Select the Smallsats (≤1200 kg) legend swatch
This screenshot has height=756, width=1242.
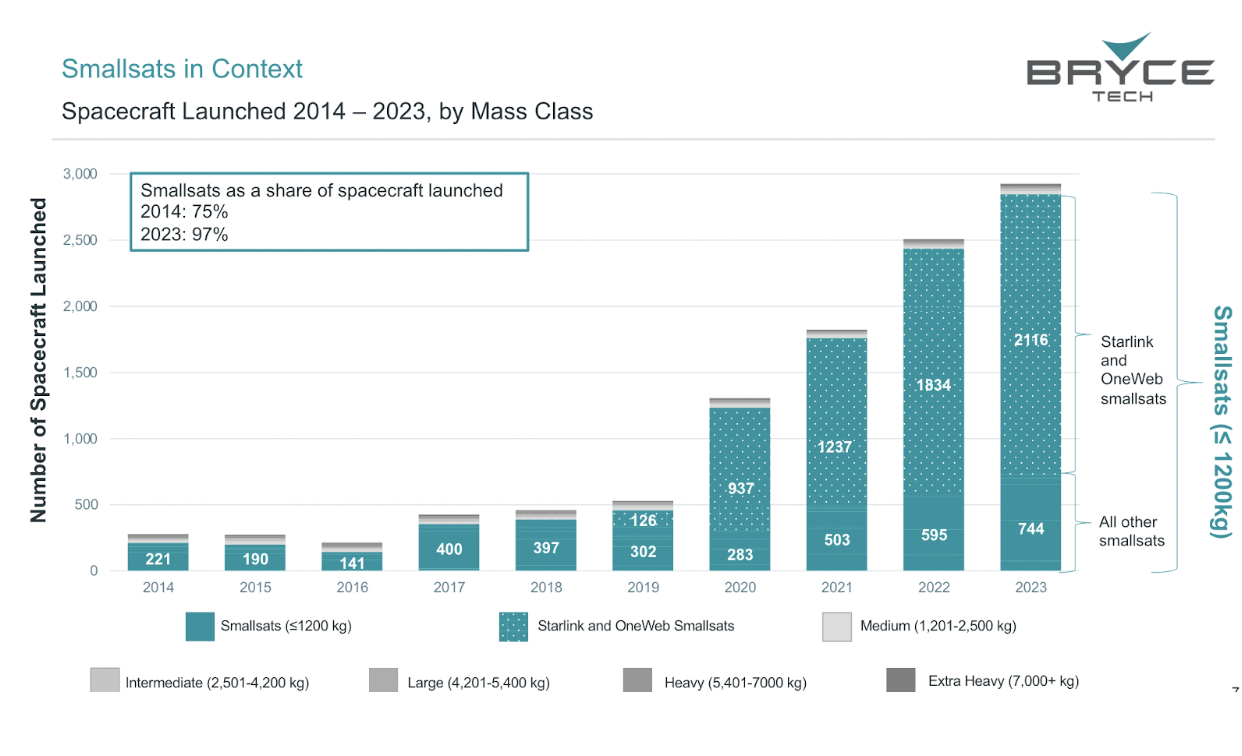(201, 625)
